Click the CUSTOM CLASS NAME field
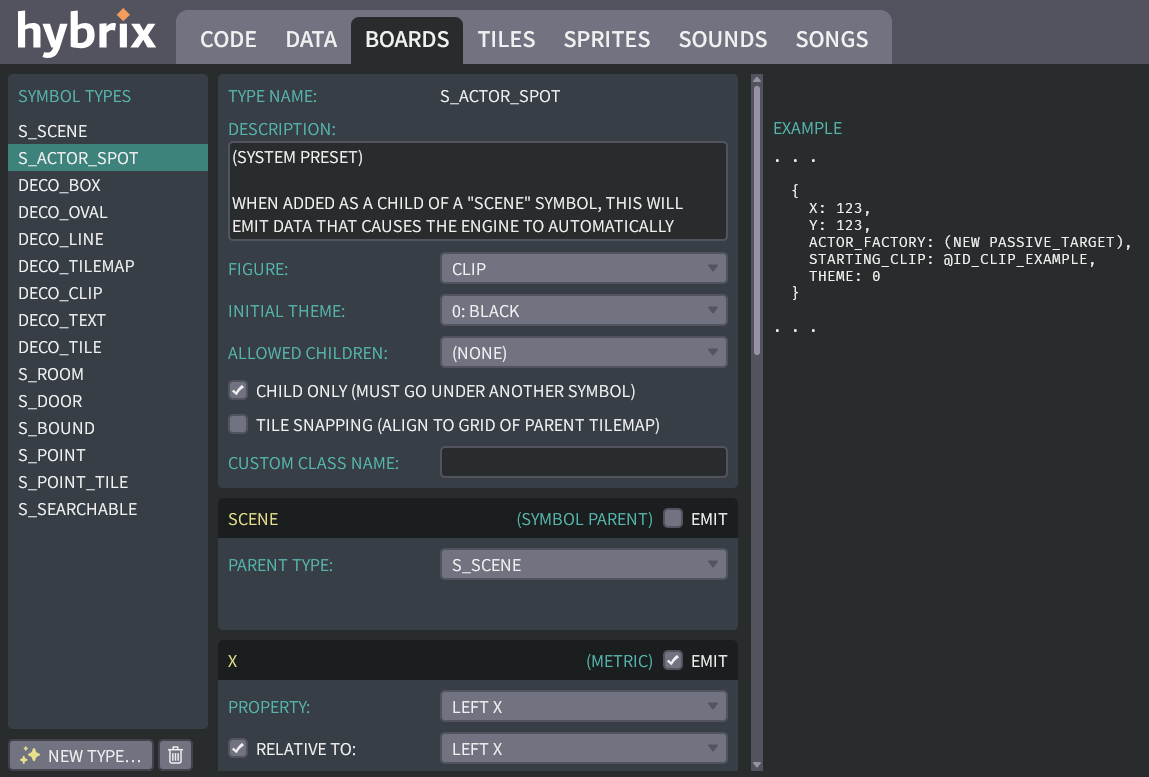The image size is (1149, 777). pos(583,461)
